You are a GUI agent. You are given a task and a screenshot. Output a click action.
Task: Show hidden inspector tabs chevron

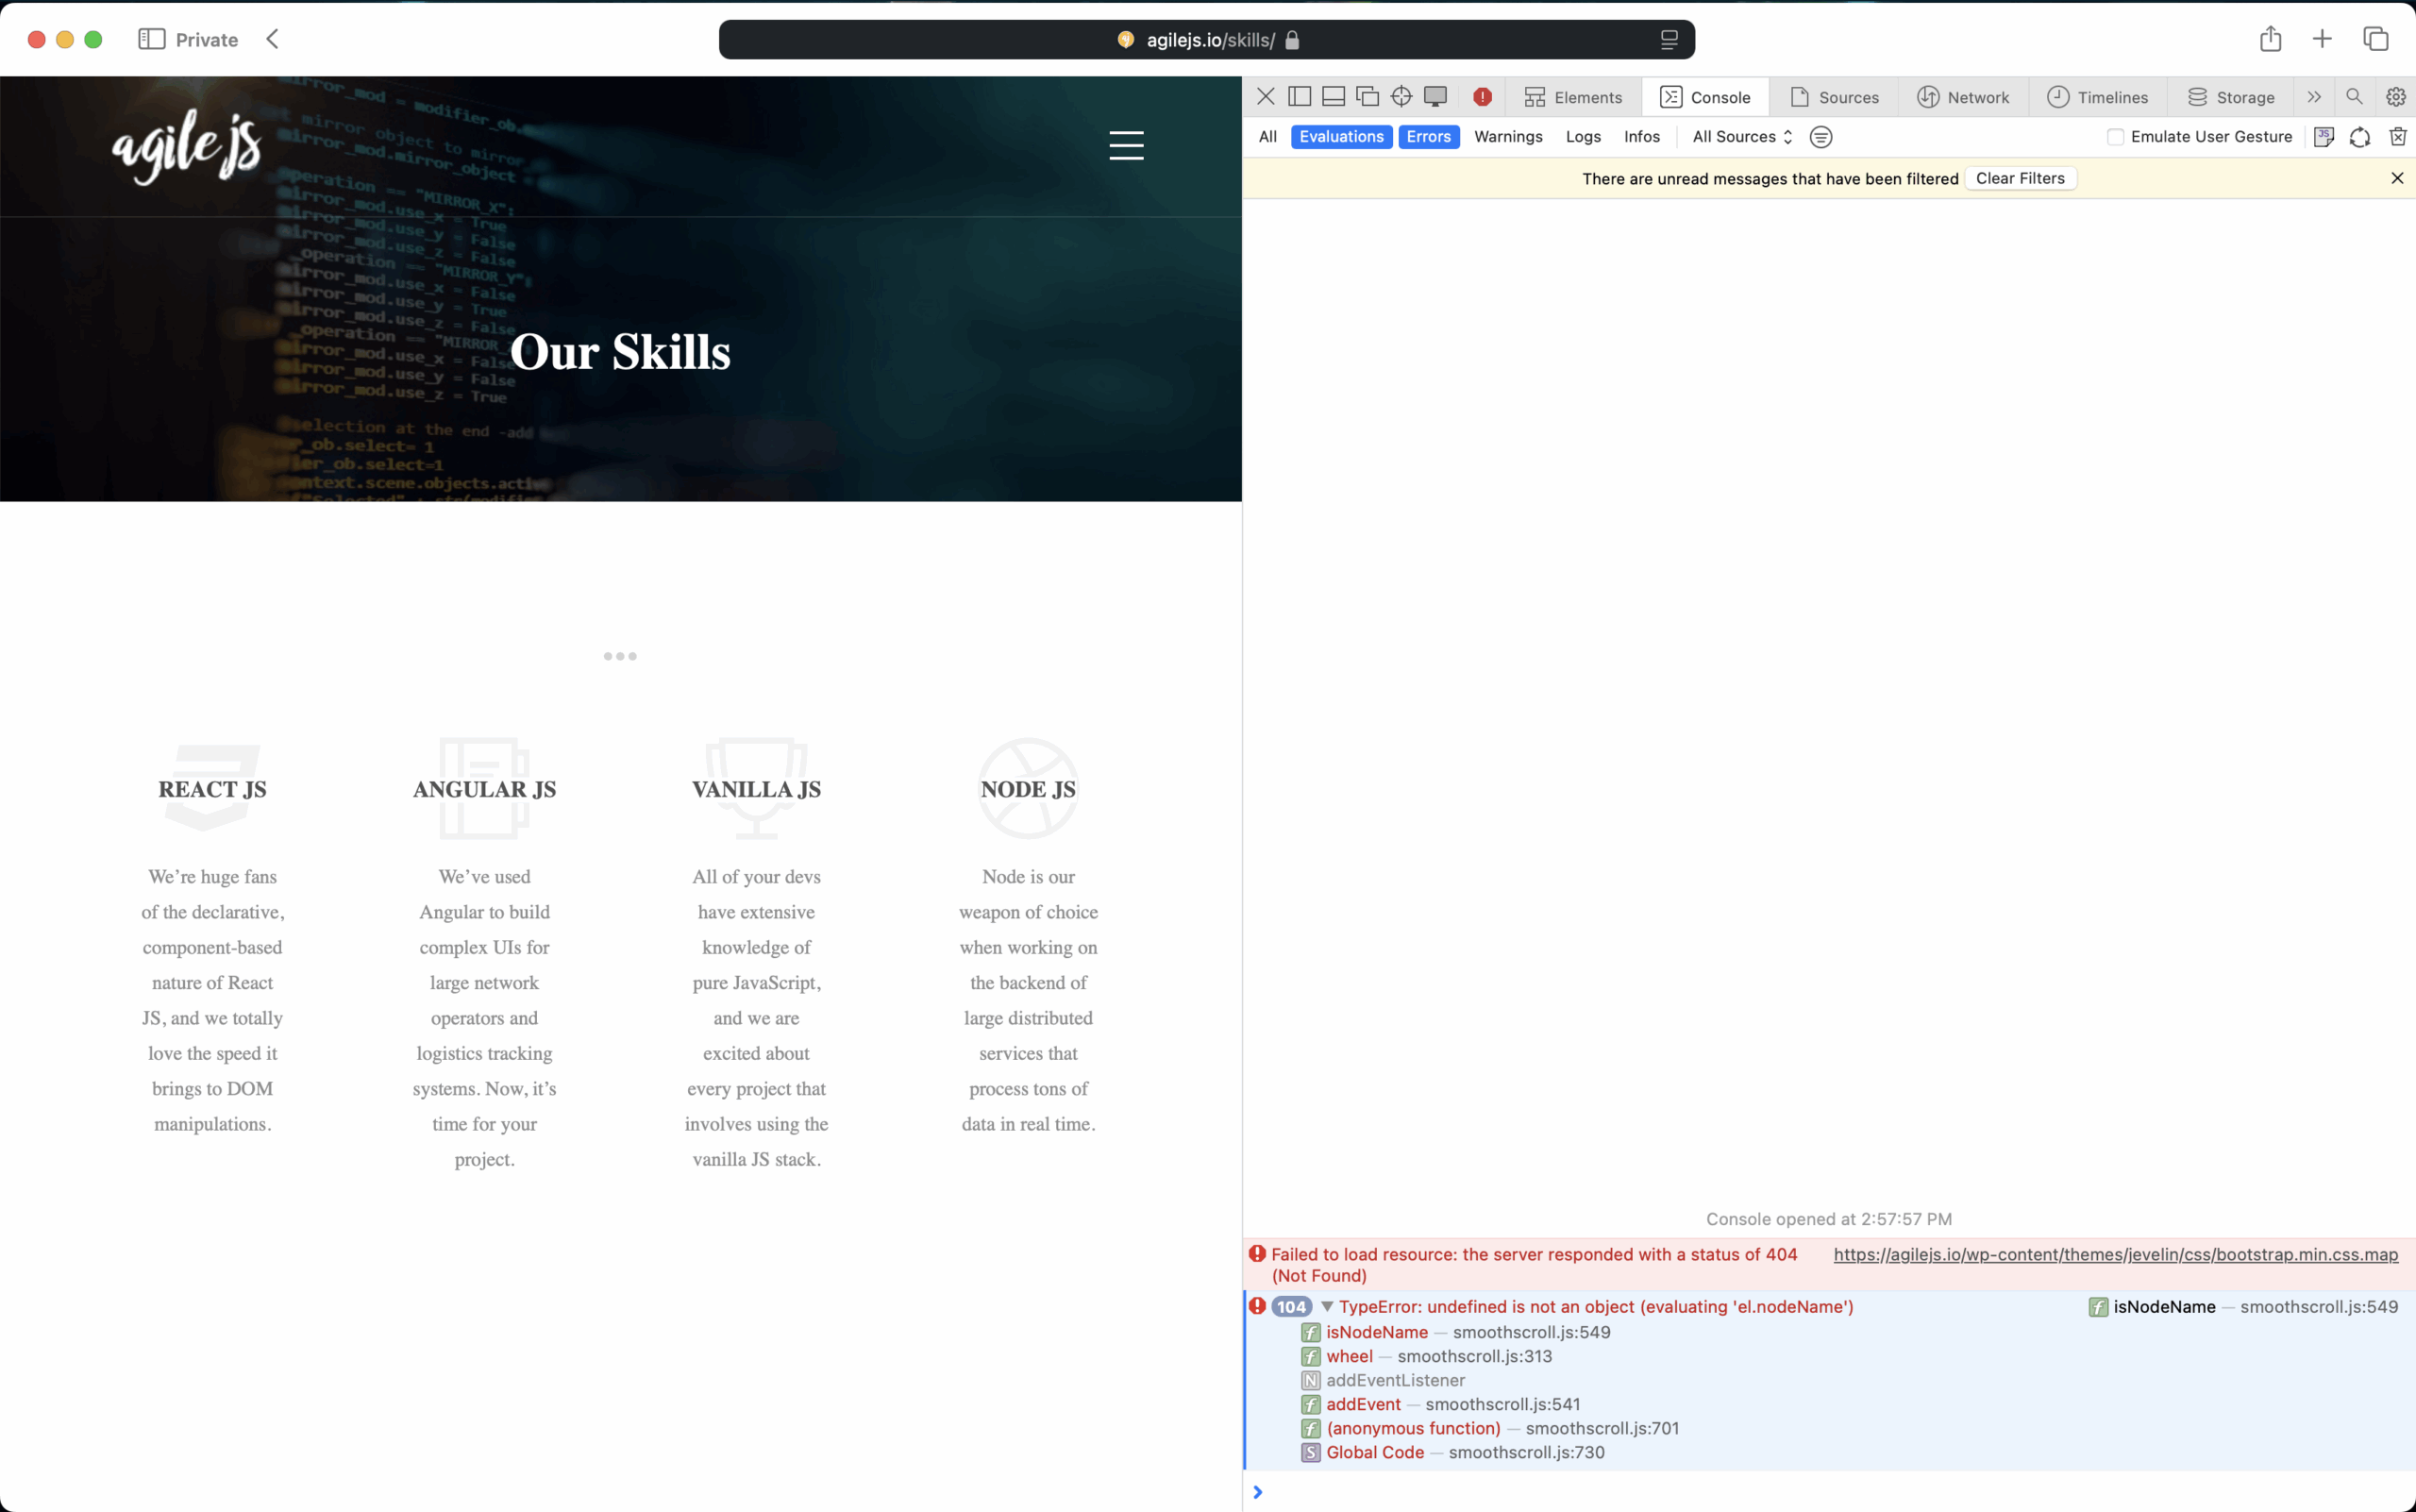coord(2313,97)
